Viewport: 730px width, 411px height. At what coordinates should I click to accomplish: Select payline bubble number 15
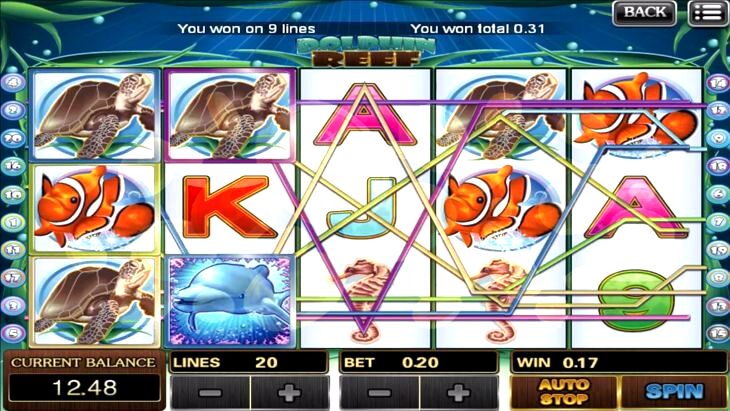click(x=718, y=333)
